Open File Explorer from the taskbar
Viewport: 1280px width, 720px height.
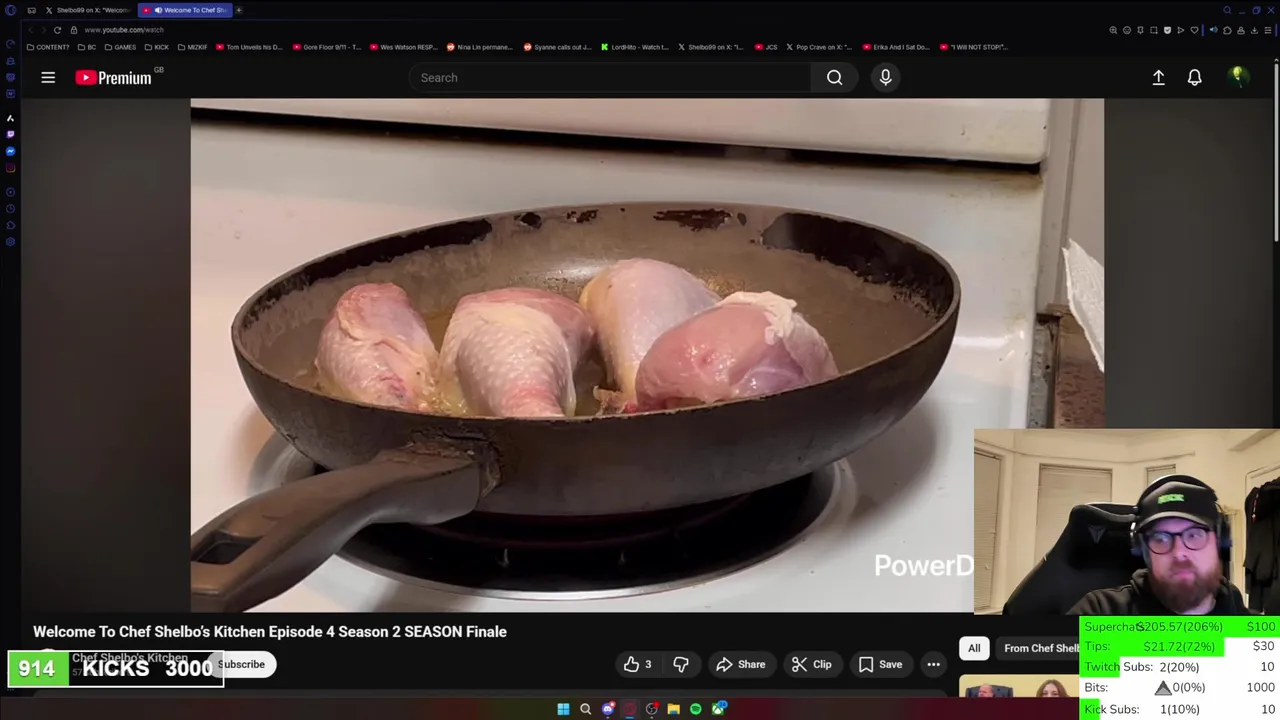(x=673, y=709)
